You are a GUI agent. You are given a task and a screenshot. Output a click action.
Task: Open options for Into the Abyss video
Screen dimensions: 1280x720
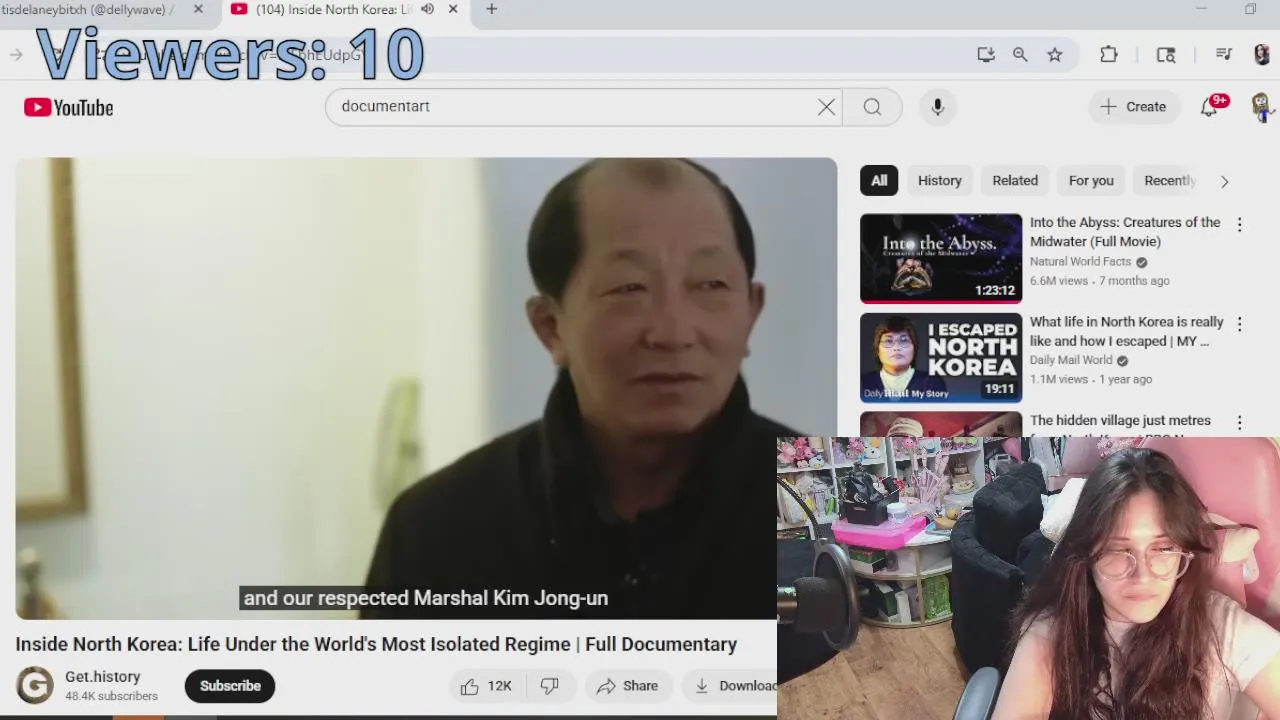tap(1239, 225)
